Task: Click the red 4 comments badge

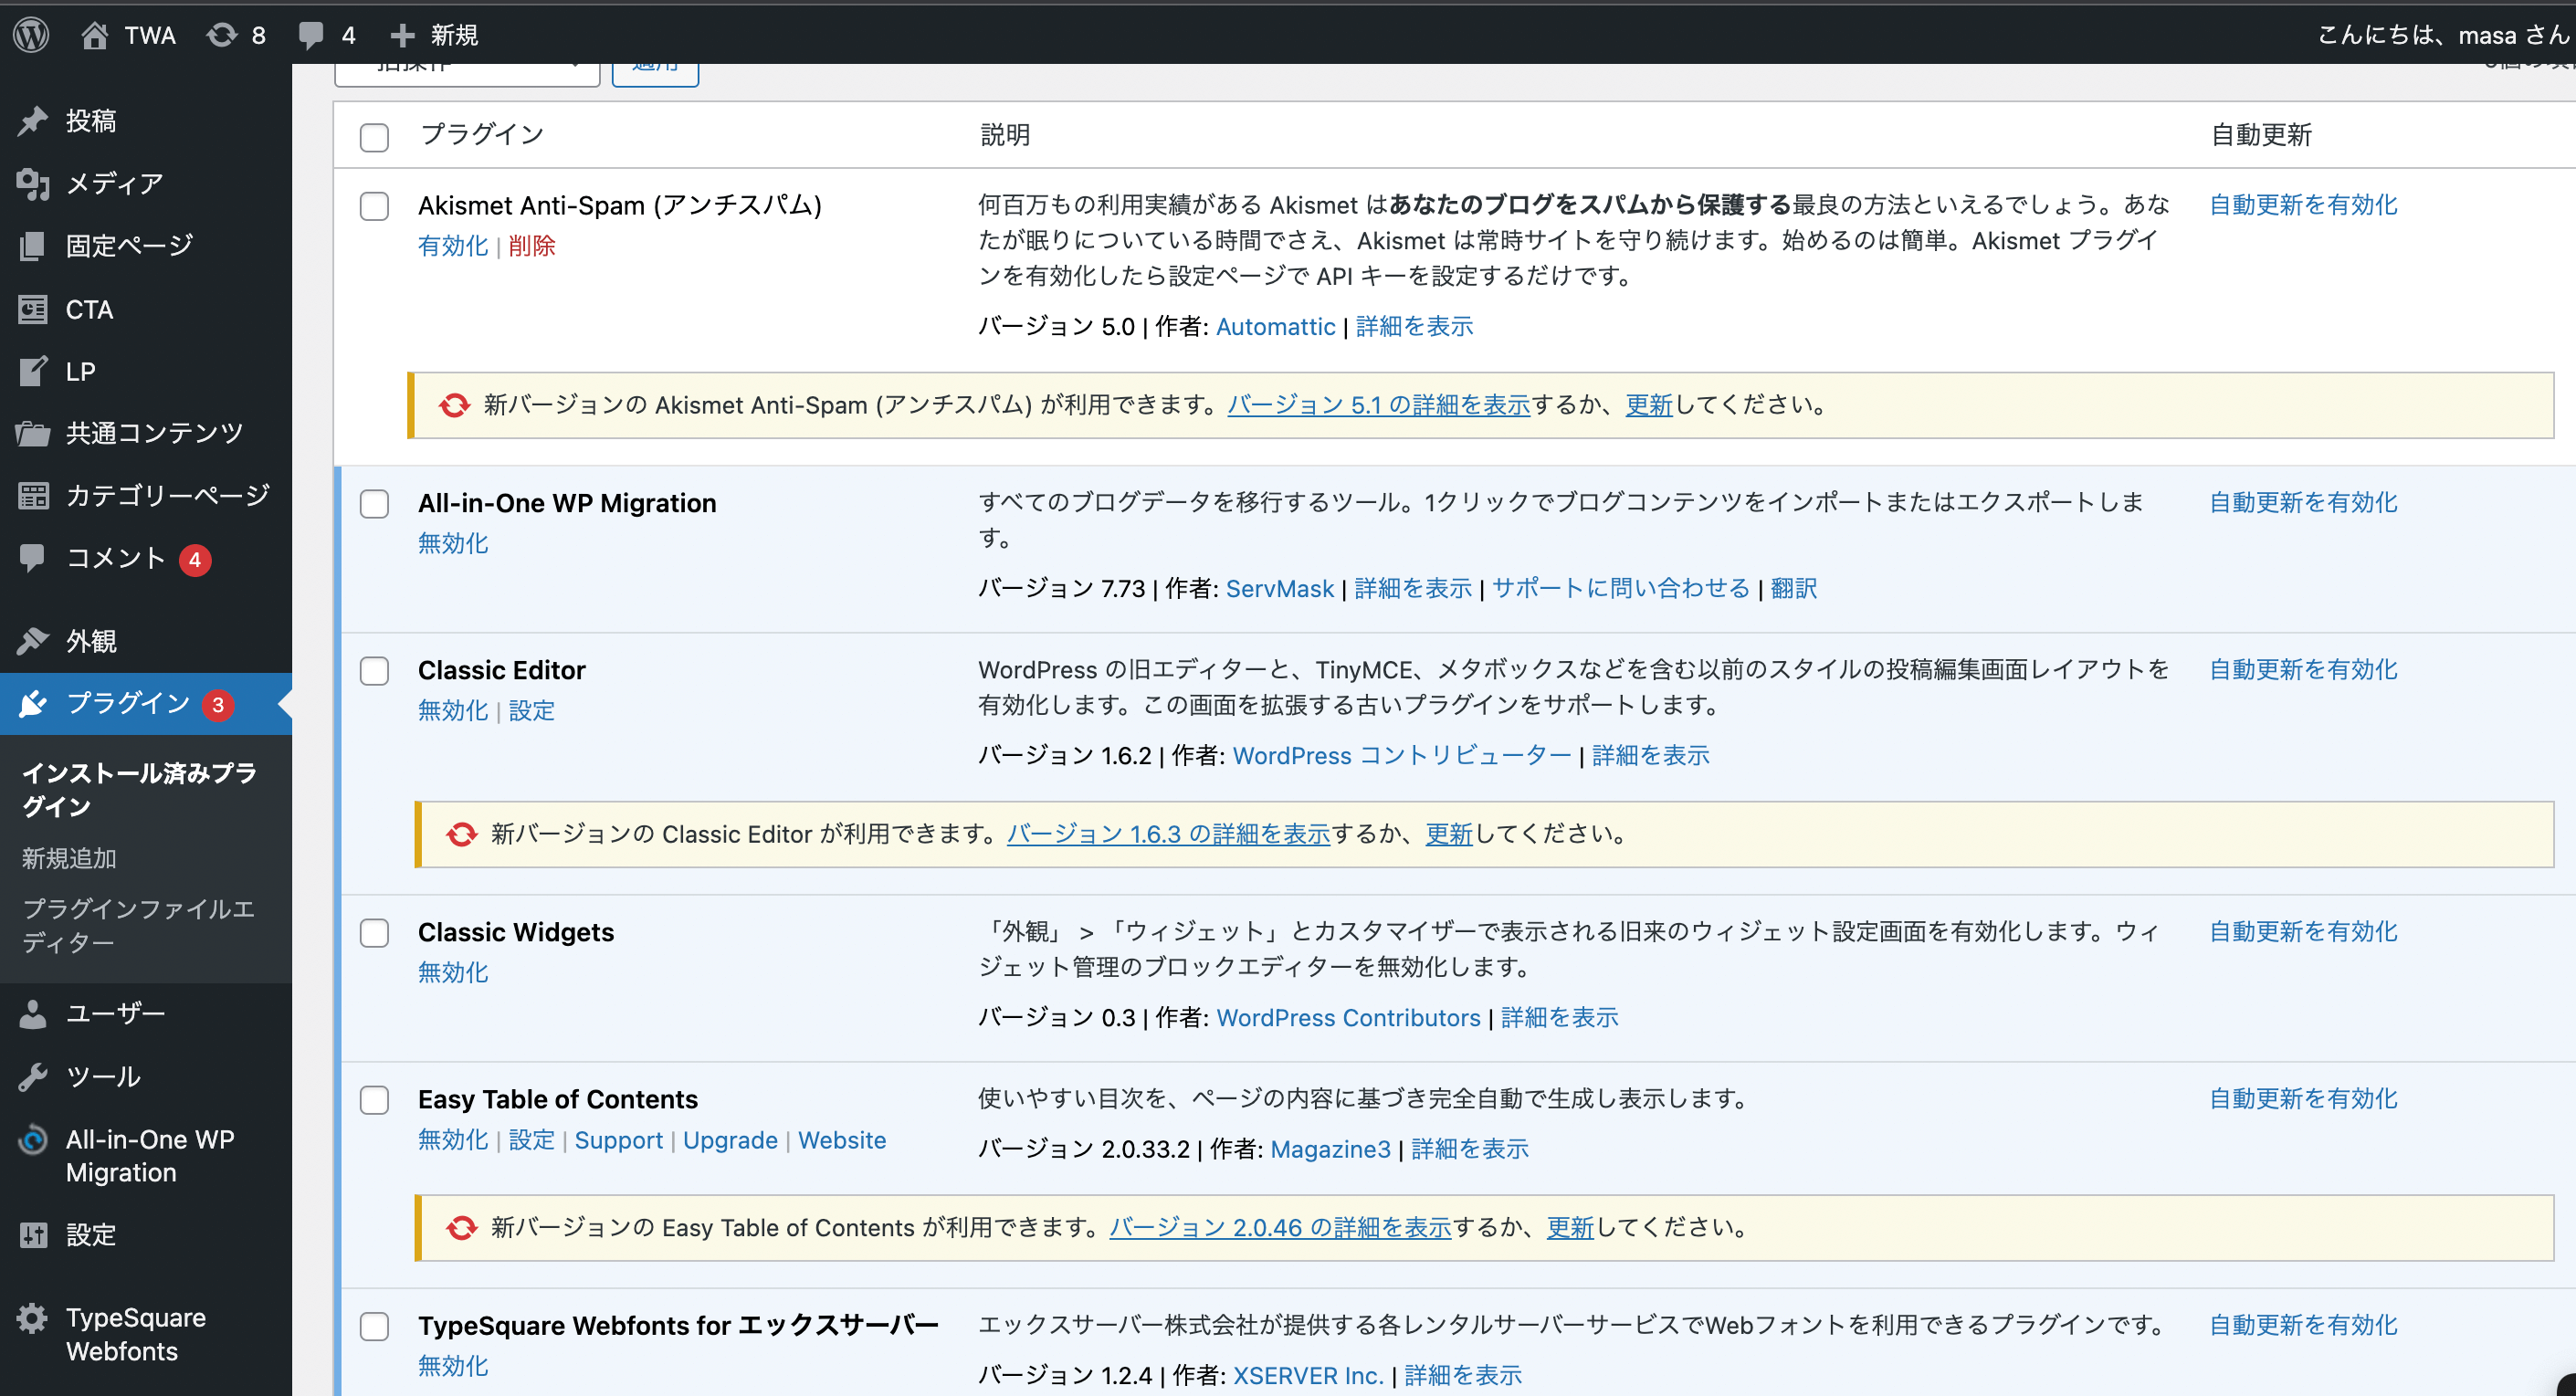Action: point(195,560)
